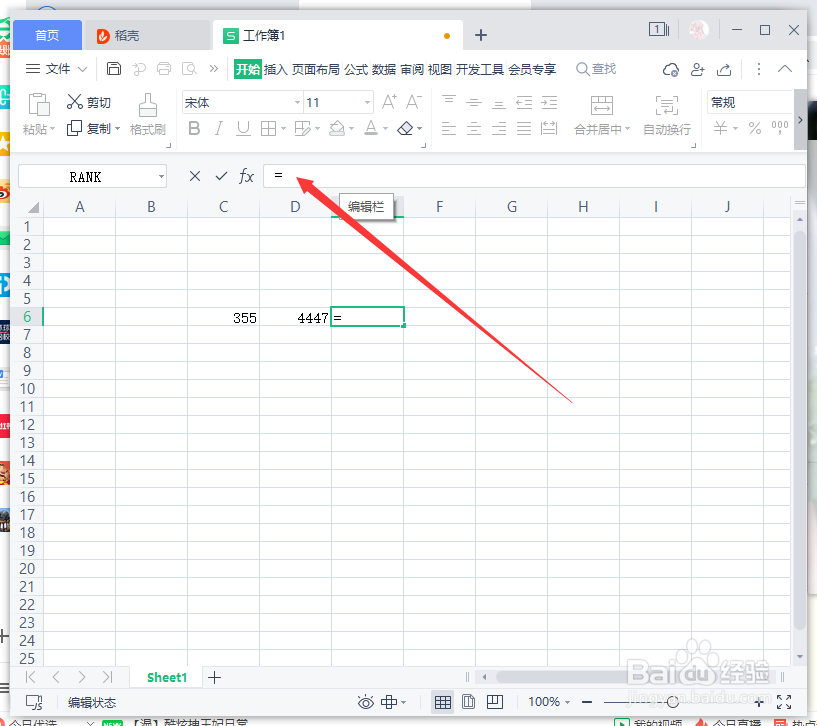The width and height of the screenshot is (817, 726).
Task: Cancel formula entry with X
Action: click(195, 176)
